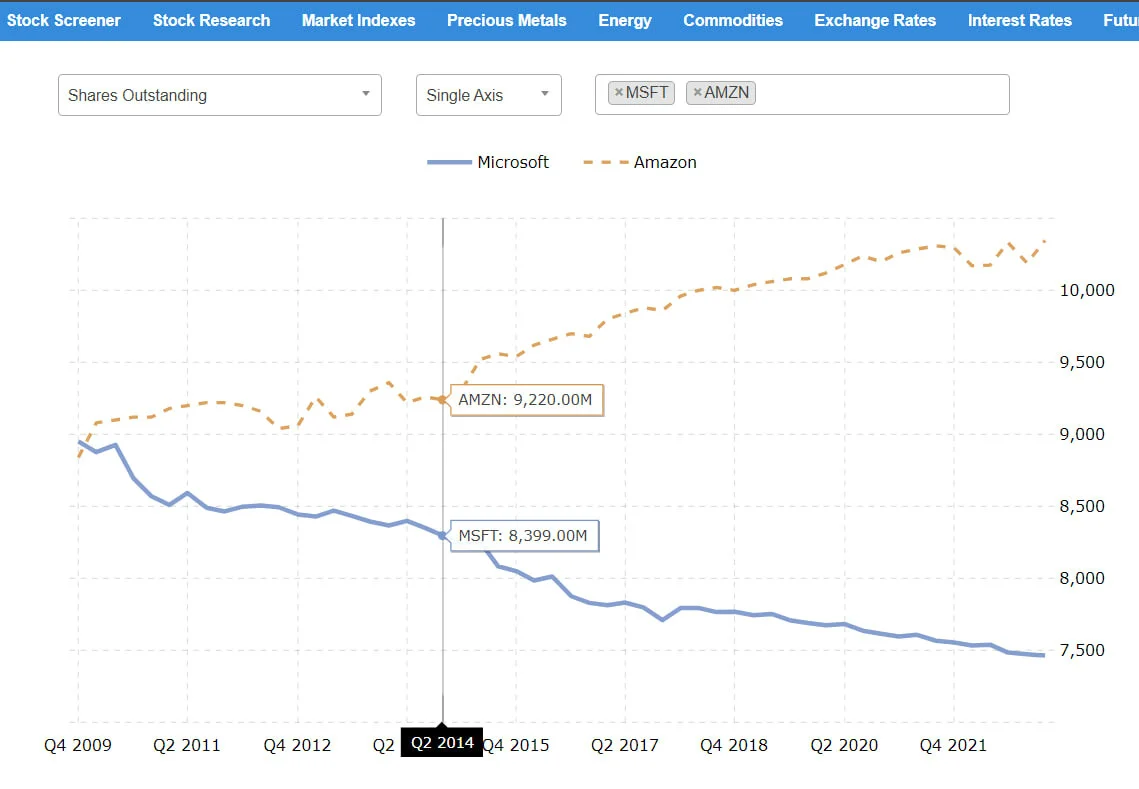Click the 7,500 y-axis value
This screenshot has height=789, width=1139.
pyautogui.click(x=1082, y=650)
